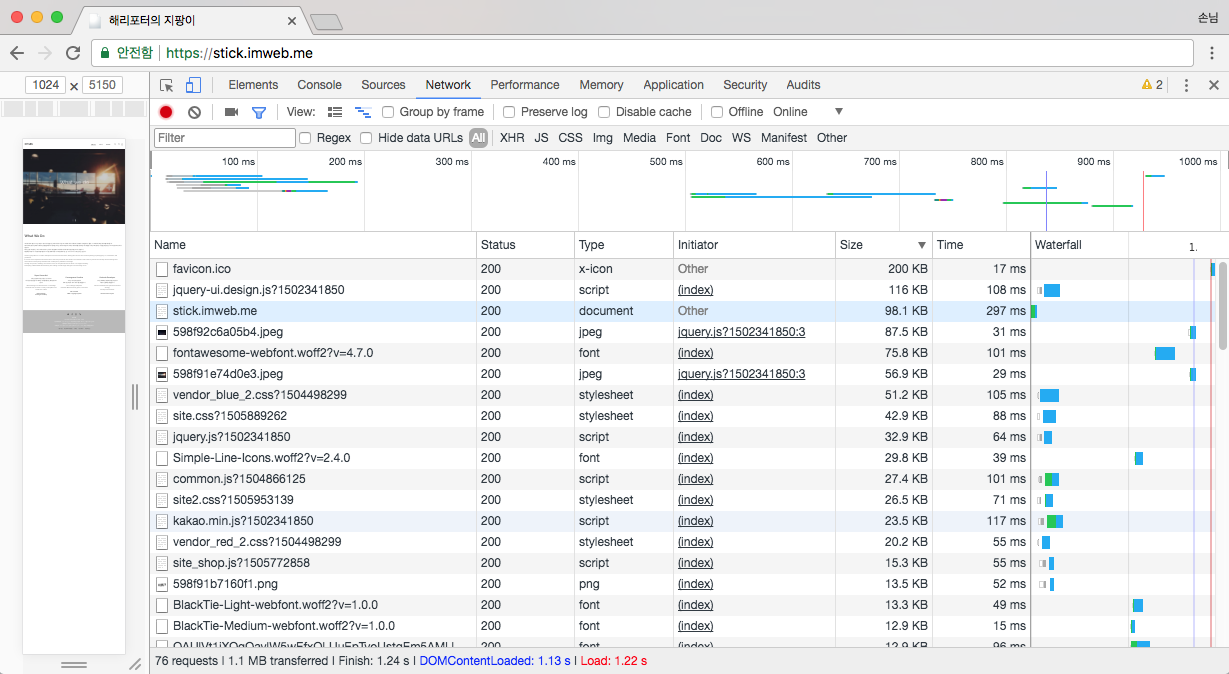Open the jquery.js?1502341850:3 initiator link
The height and width of the screenshot is (674, 1229).
click(x=741, y=332)
